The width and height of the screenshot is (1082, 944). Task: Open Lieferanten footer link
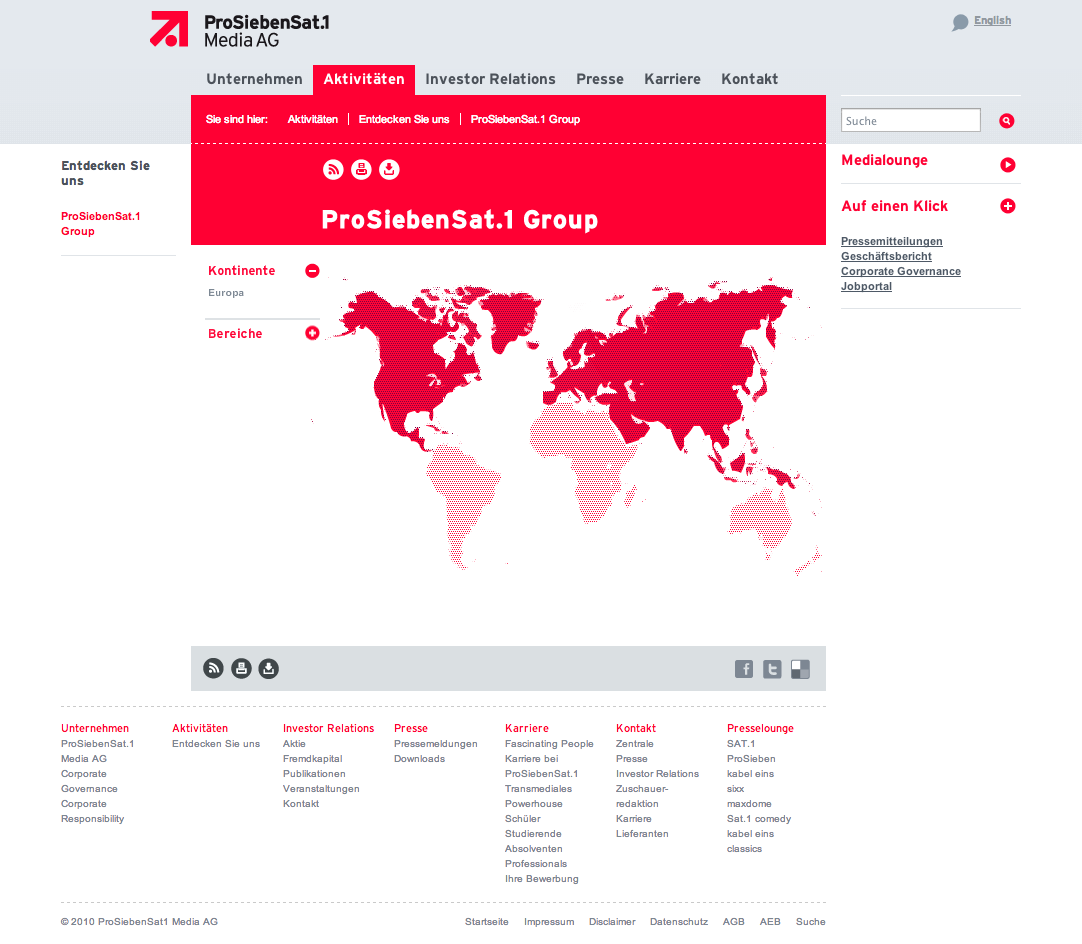coord(642,834)
